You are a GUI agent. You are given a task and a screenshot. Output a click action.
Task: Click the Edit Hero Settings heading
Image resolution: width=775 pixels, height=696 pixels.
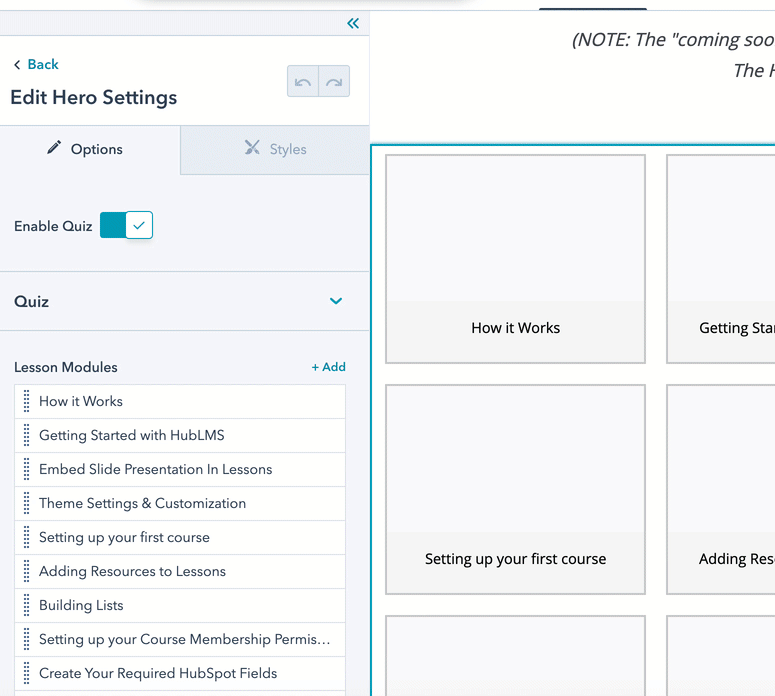[93, 97]
